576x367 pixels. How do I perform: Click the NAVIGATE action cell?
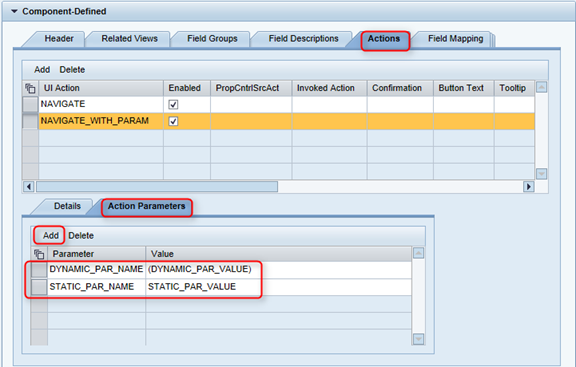(101, 104)
